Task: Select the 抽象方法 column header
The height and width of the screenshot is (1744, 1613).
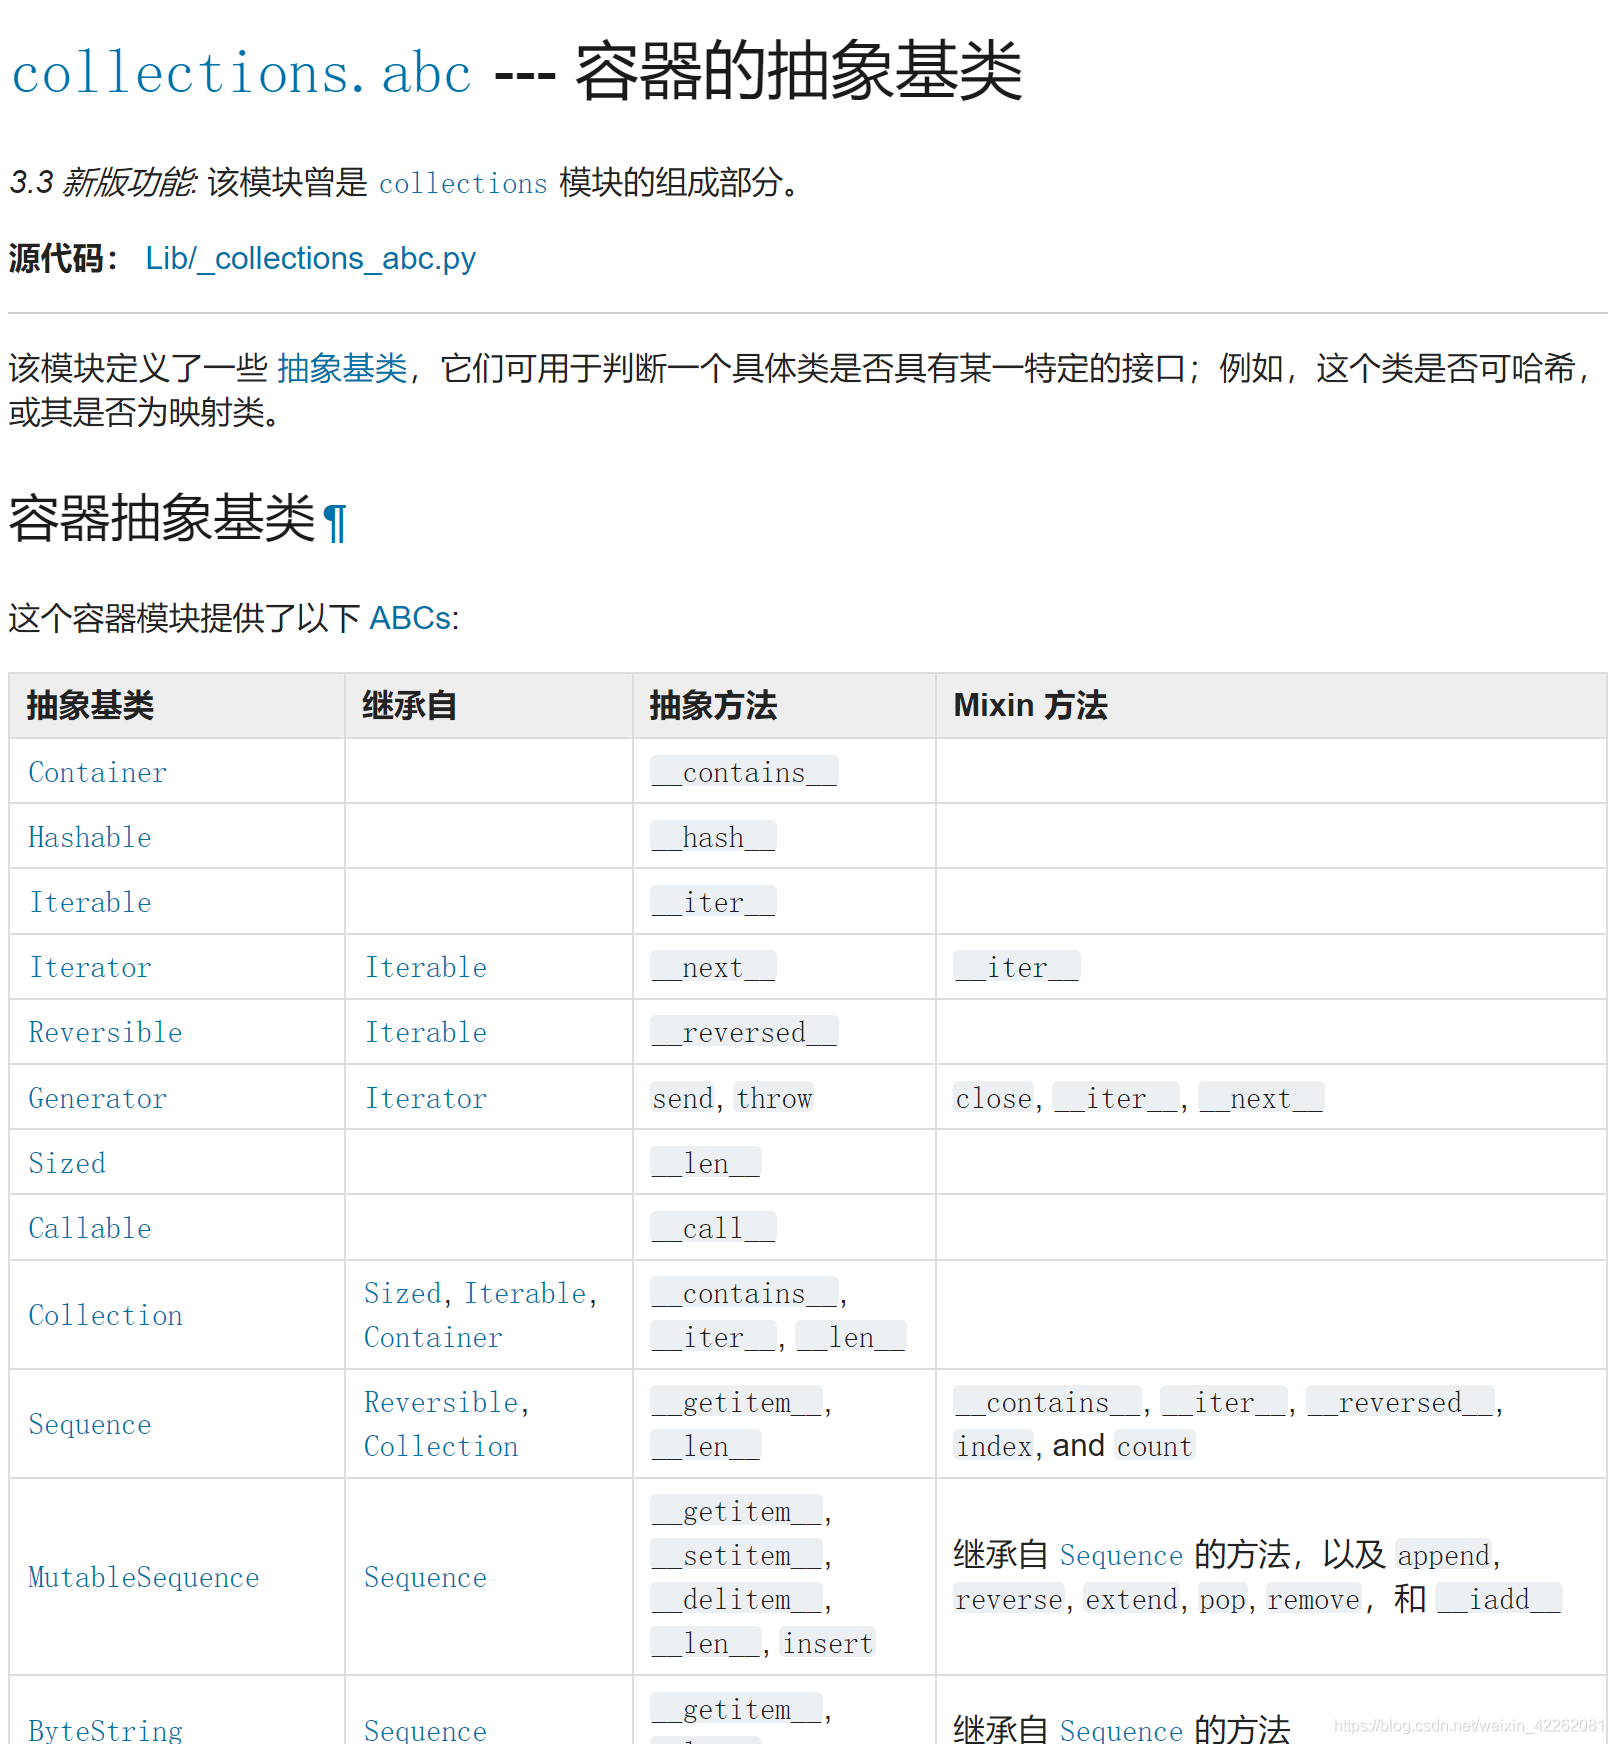Action: pos(713,705)
